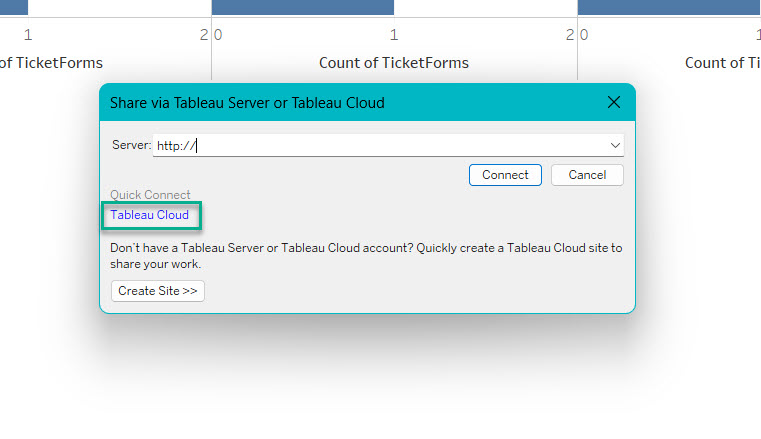Click the '2' tick on the middle axis
761x439 pixels.
(x=570, y=35)
